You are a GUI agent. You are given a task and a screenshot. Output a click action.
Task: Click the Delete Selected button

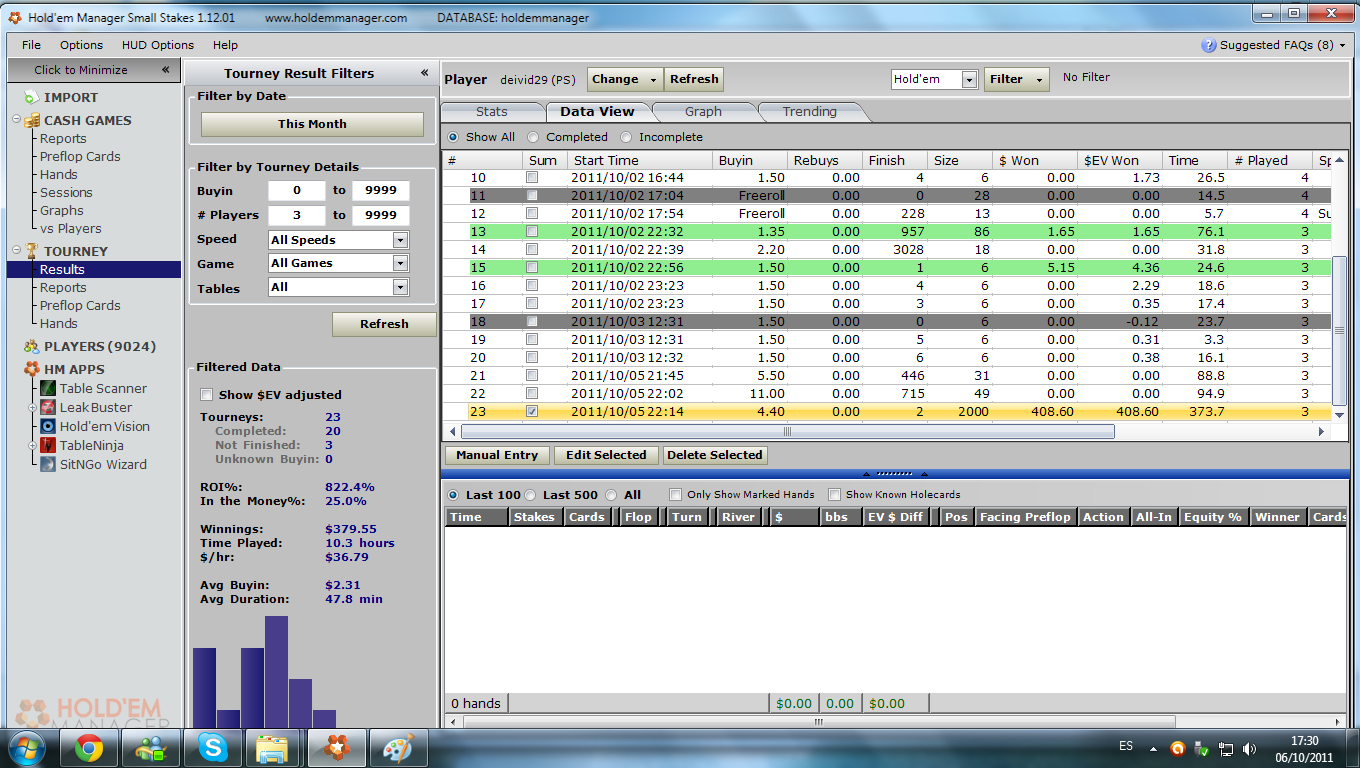715,455
